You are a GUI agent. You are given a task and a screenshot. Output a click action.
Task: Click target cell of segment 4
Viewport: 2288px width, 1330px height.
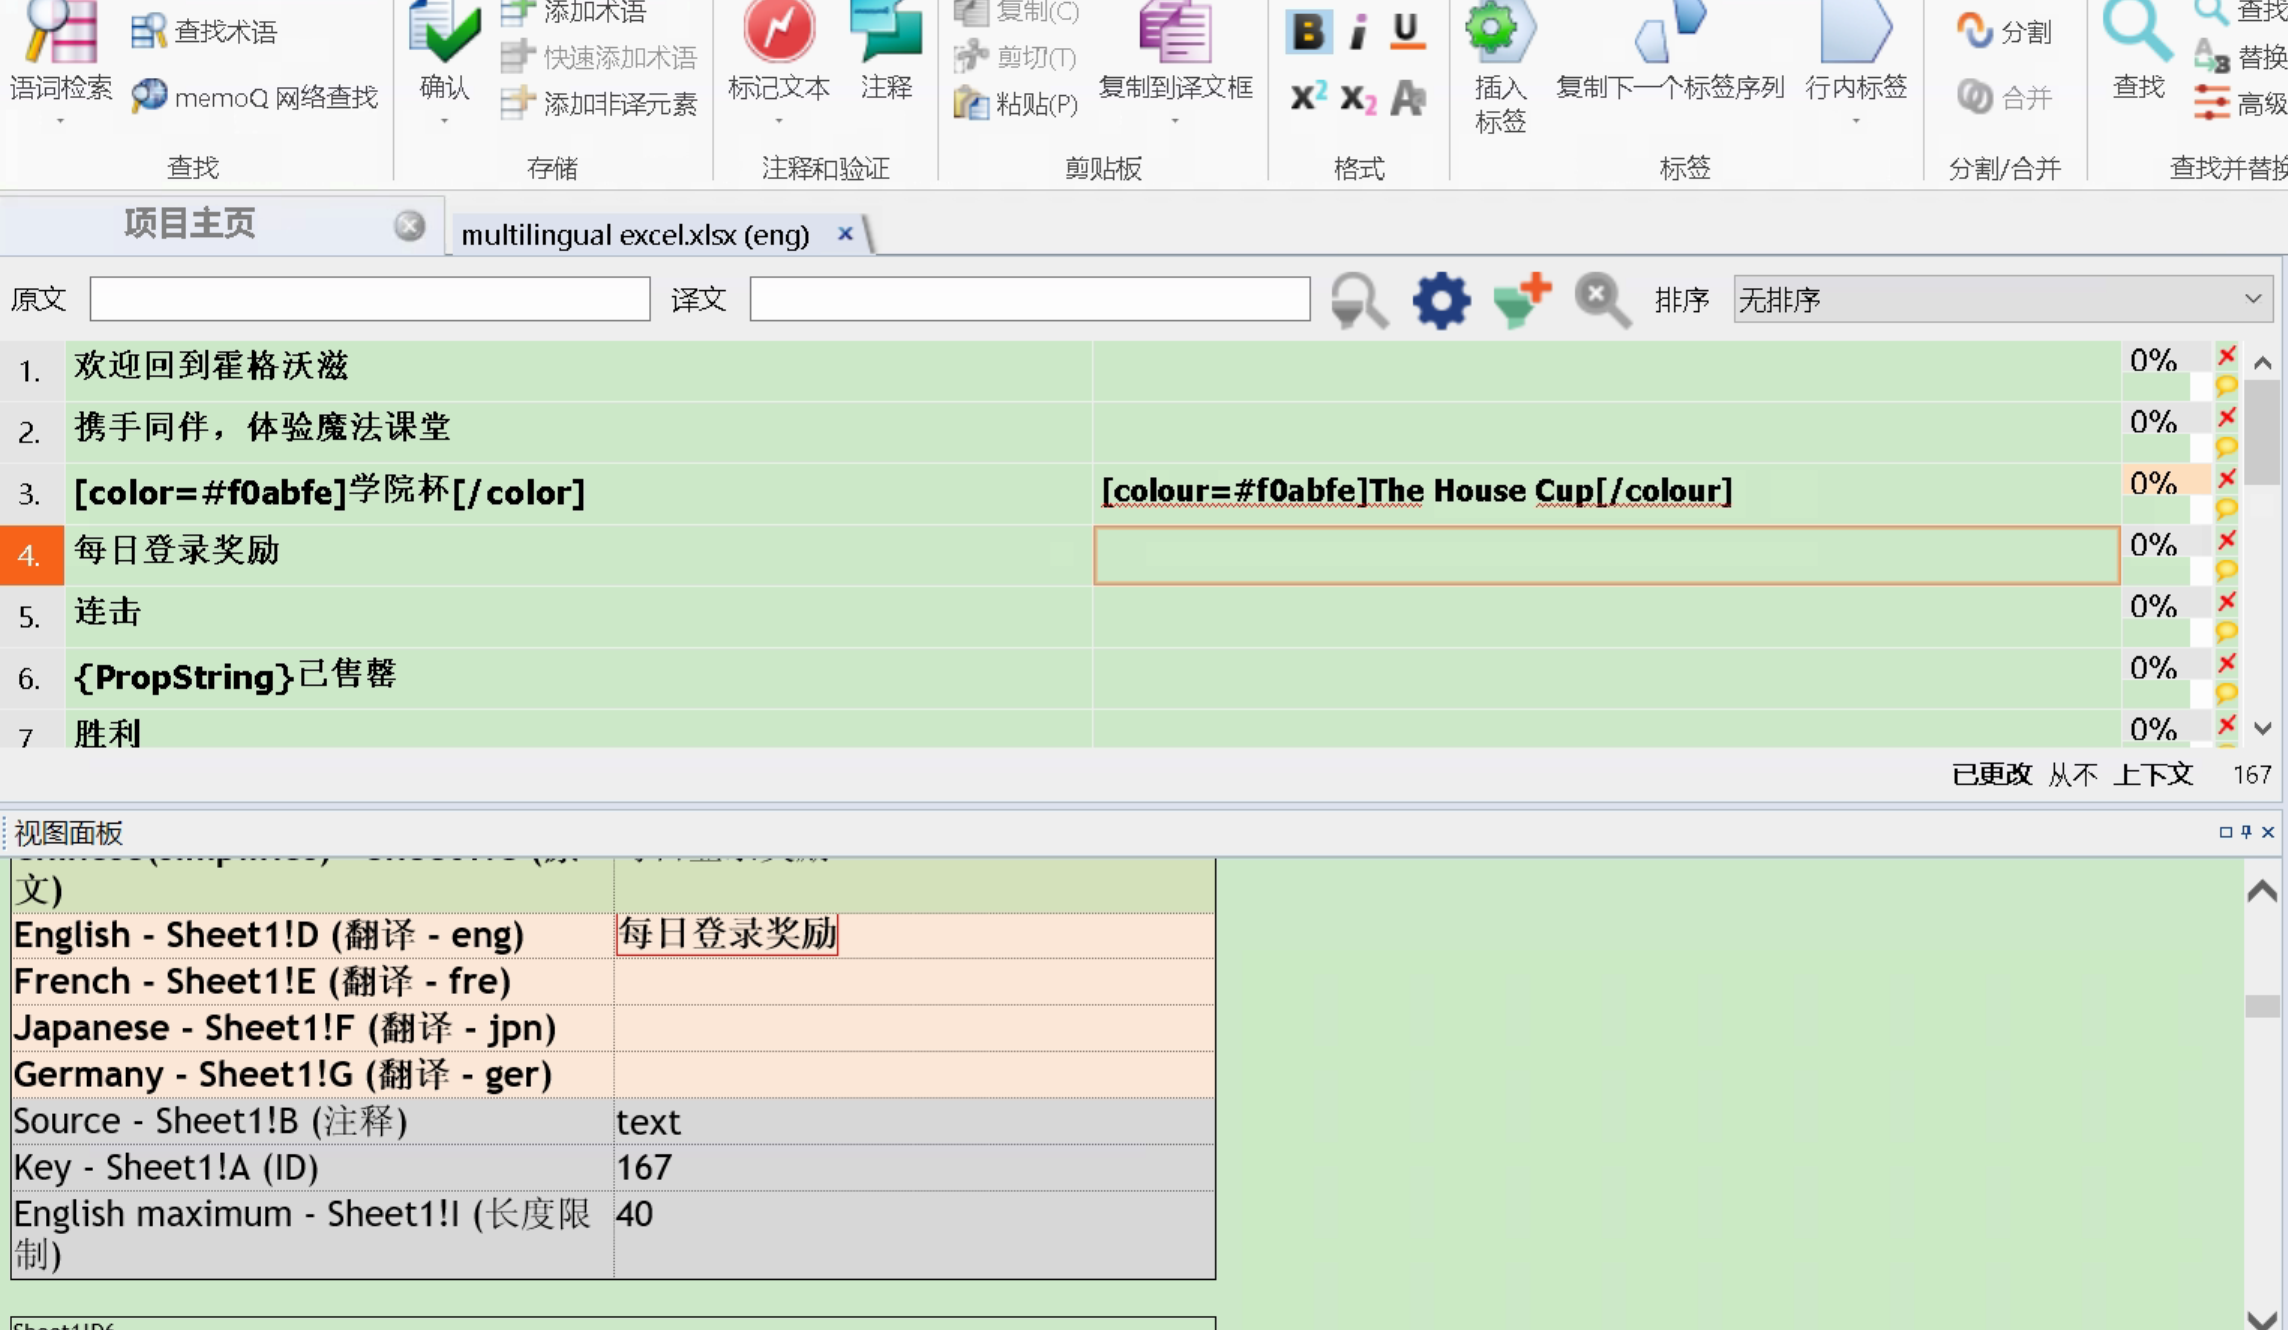pyautogui.click(x=1606, y=555)
